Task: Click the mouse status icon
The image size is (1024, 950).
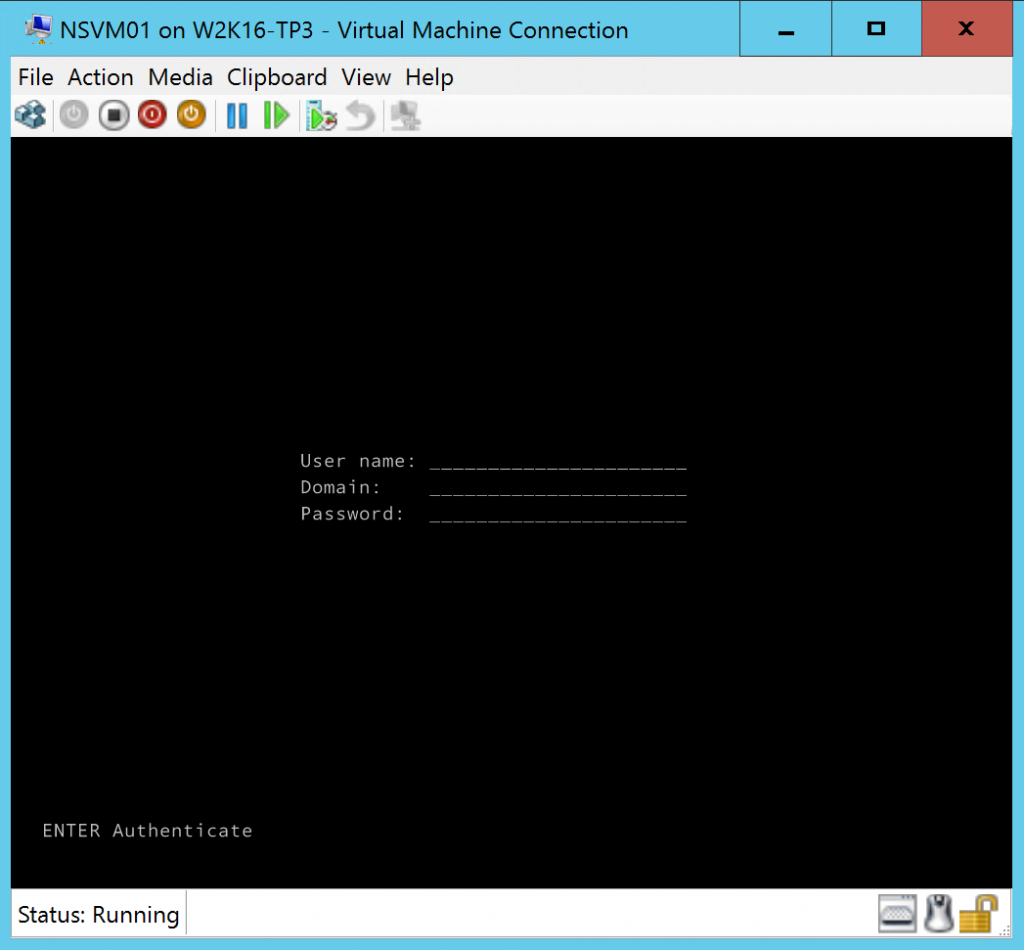Action: [x=938, y=914]
